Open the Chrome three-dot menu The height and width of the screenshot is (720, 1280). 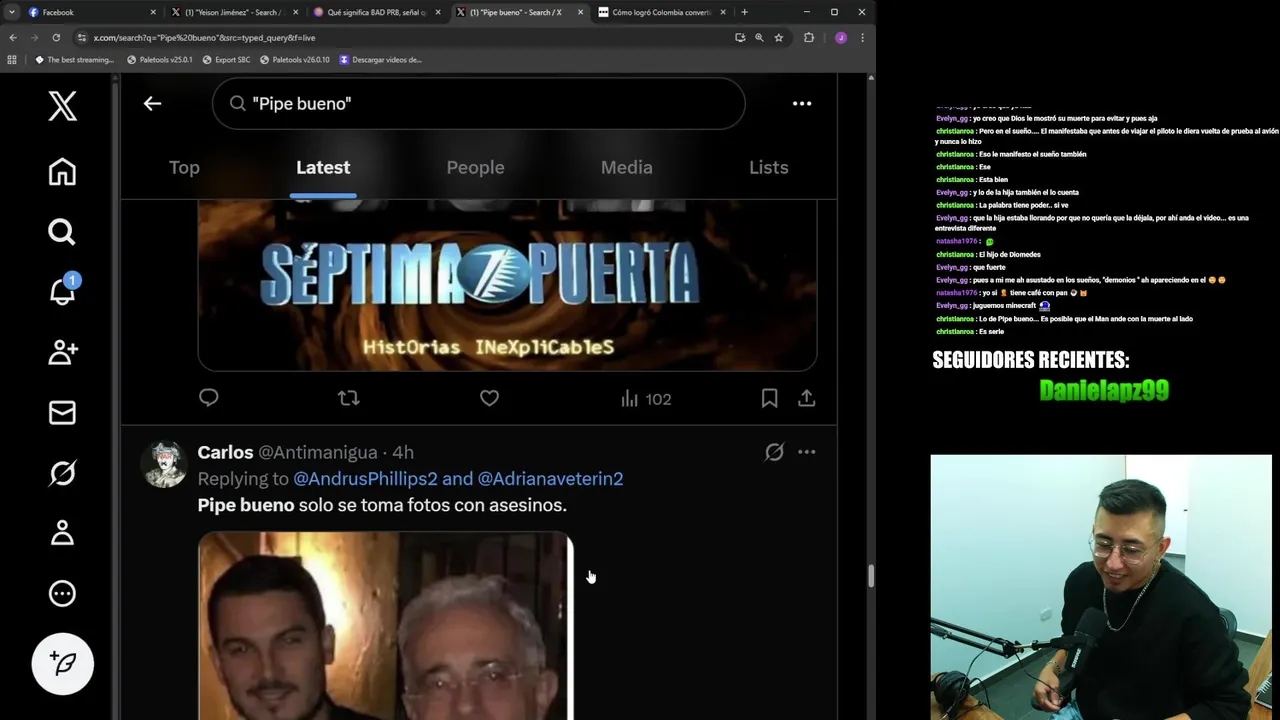(x=862, y=38)
